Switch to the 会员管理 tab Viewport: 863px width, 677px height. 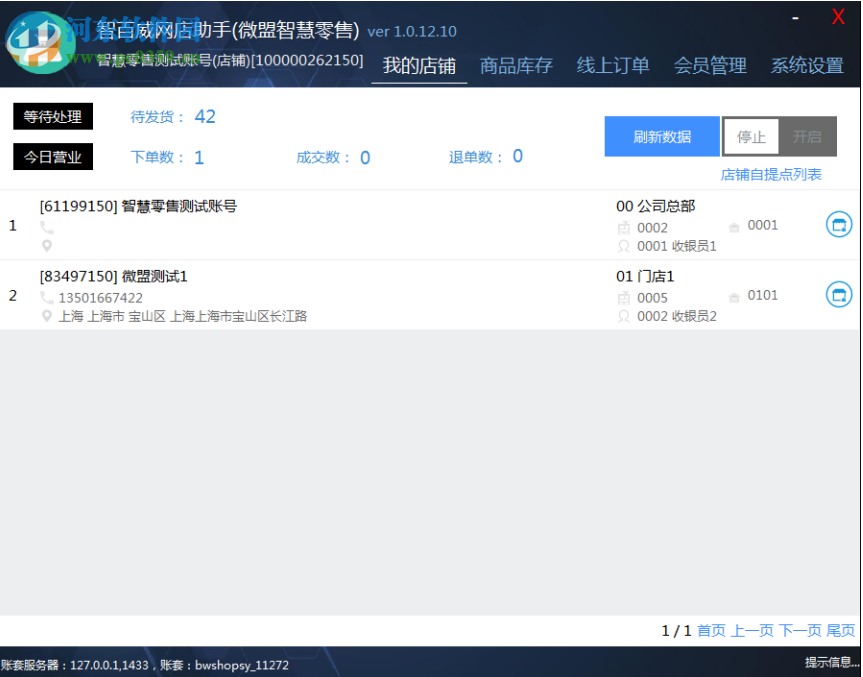709,65
